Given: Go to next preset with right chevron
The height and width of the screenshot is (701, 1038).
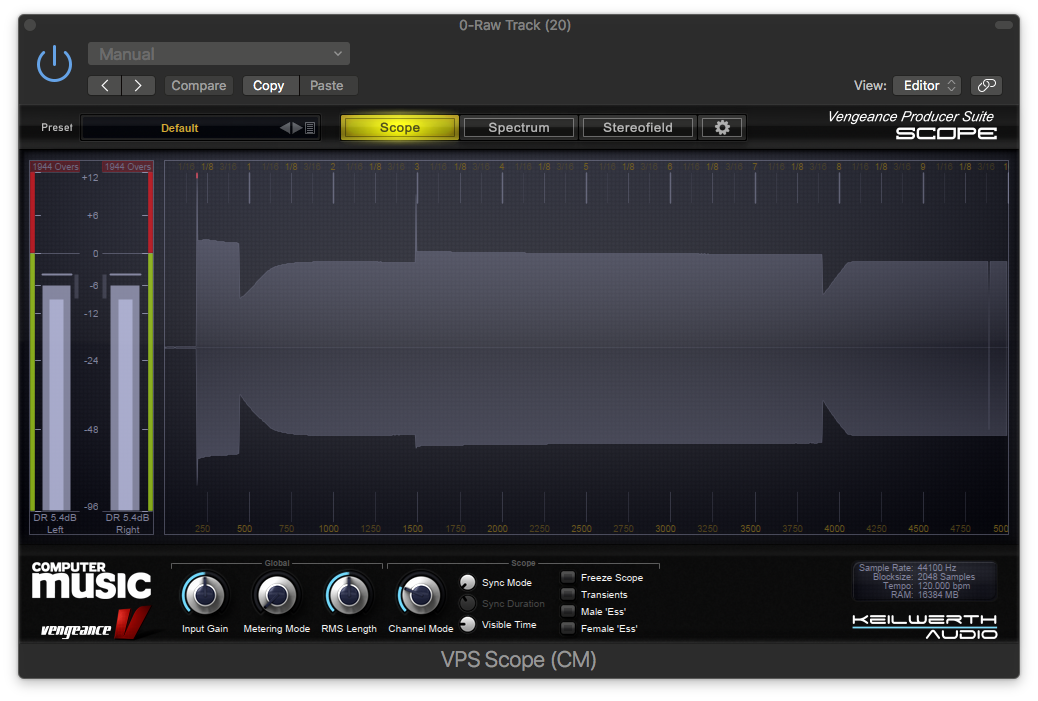Looking at the screenshot, I should (x=138, y=85).
